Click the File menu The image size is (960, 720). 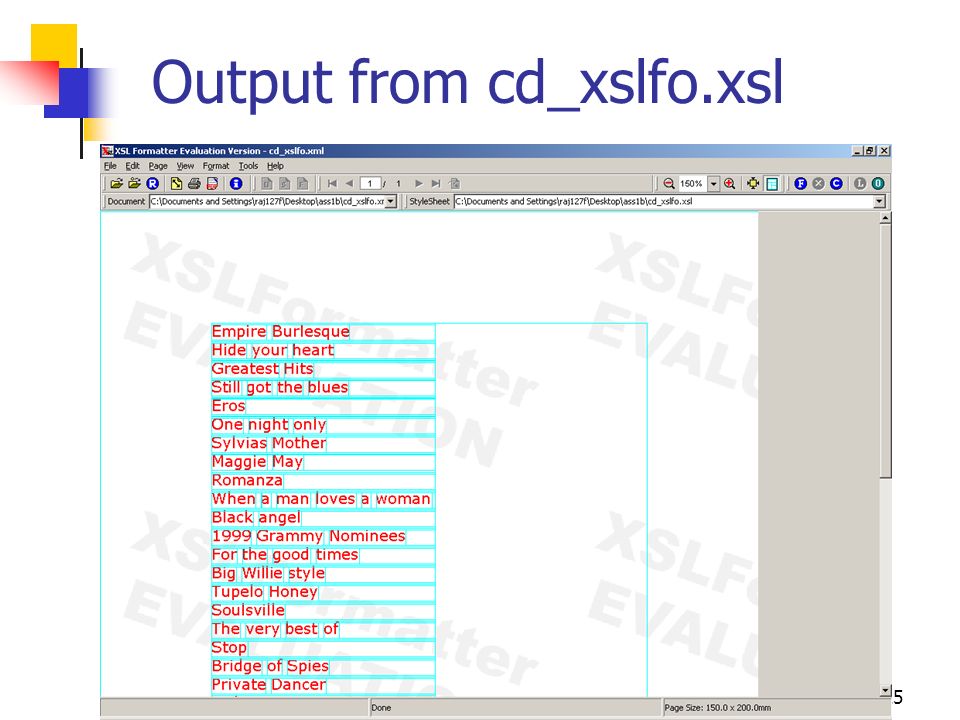point(110,166)
